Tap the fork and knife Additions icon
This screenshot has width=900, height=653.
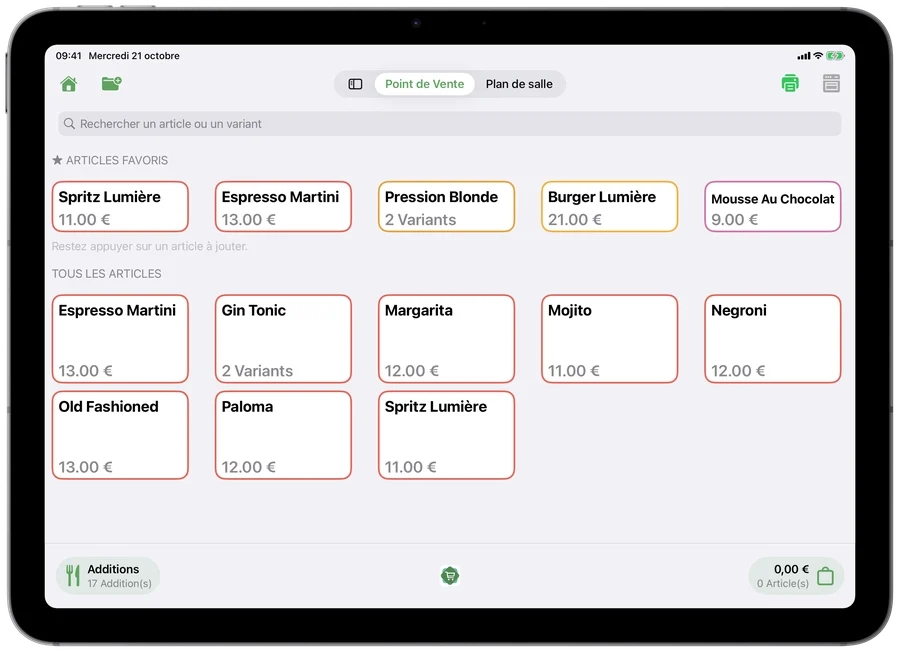coord(73,576)
